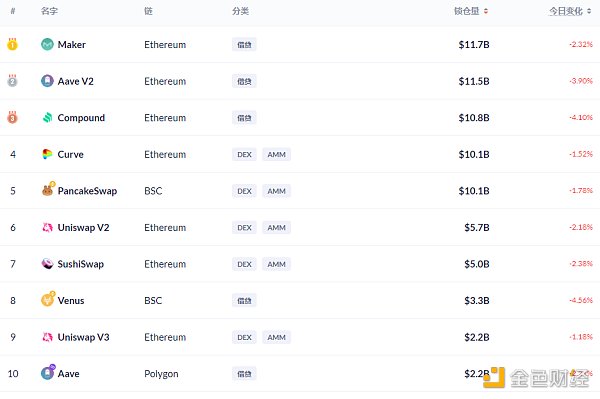Open the Polygon Aave logo icon
This screenshot has height=399, width=600.
(48, 372)
